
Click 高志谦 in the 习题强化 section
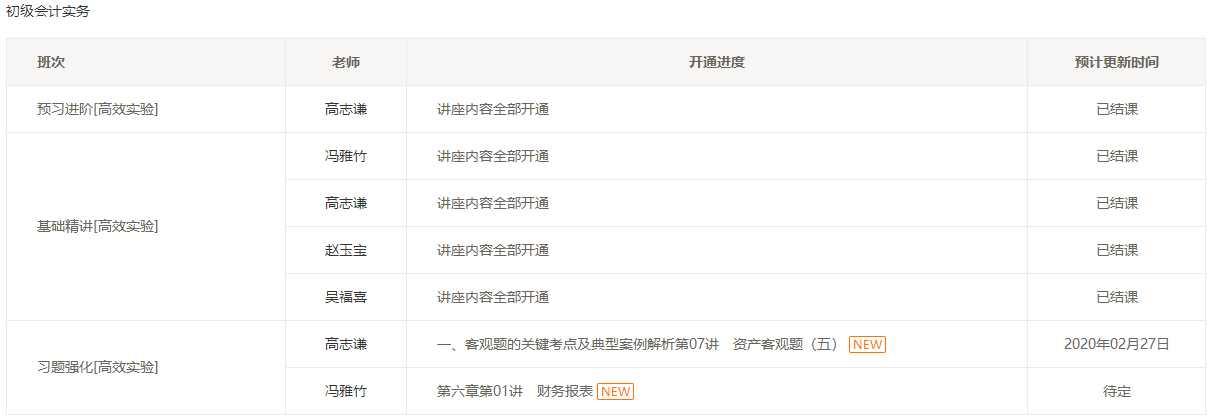346,344
